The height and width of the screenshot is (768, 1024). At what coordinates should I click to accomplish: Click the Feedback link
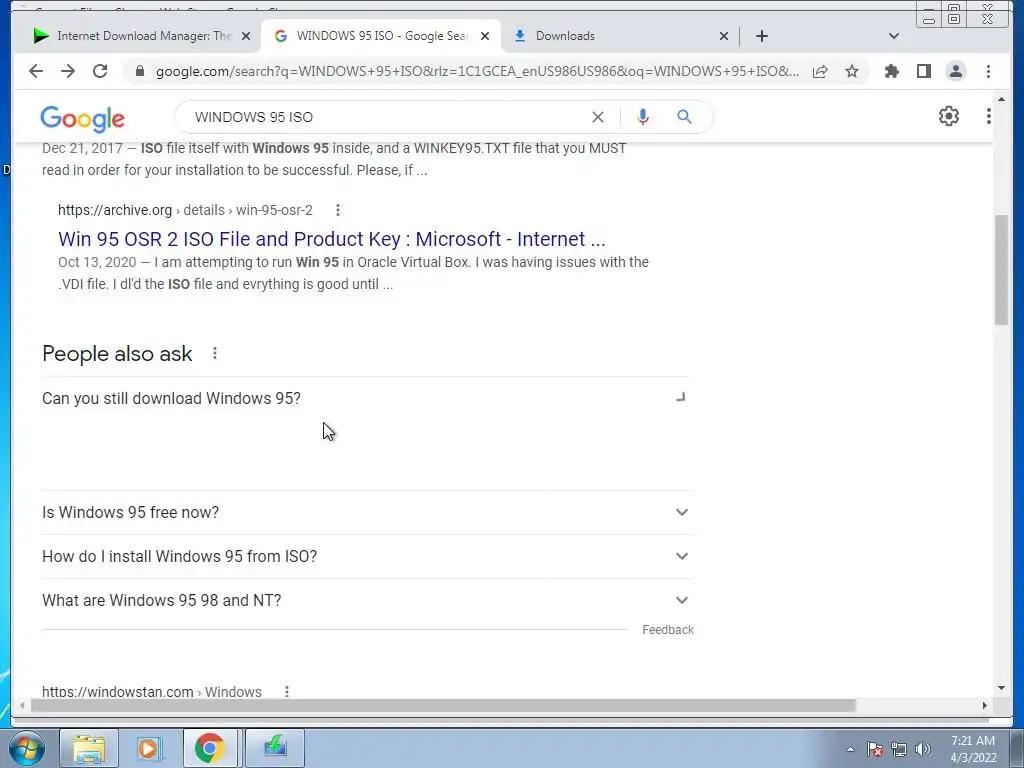point(667,630)
